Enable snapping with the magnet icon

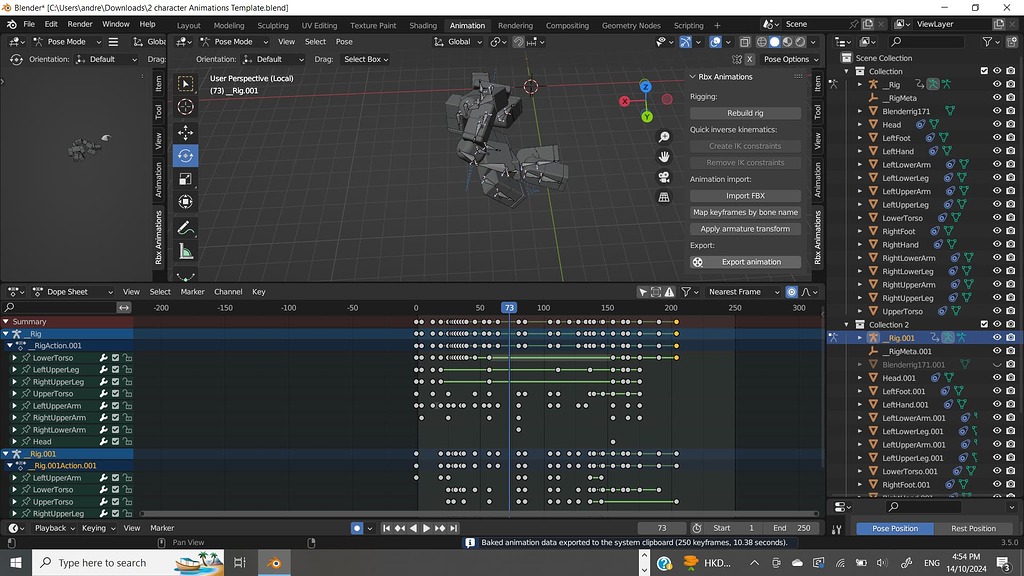(519, 41)
